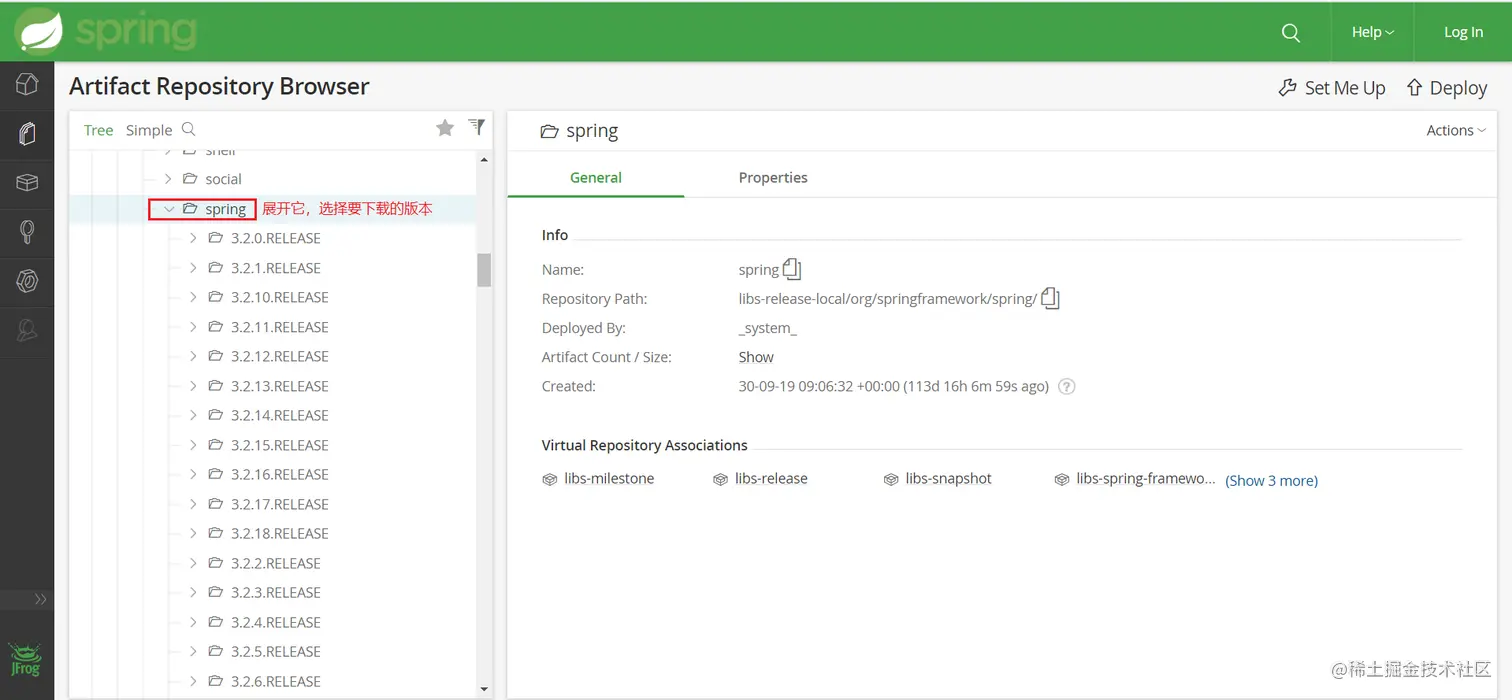Open the Builds sidebar icon
Screen dimensions: 1512x700
click(x=27, y=232)
